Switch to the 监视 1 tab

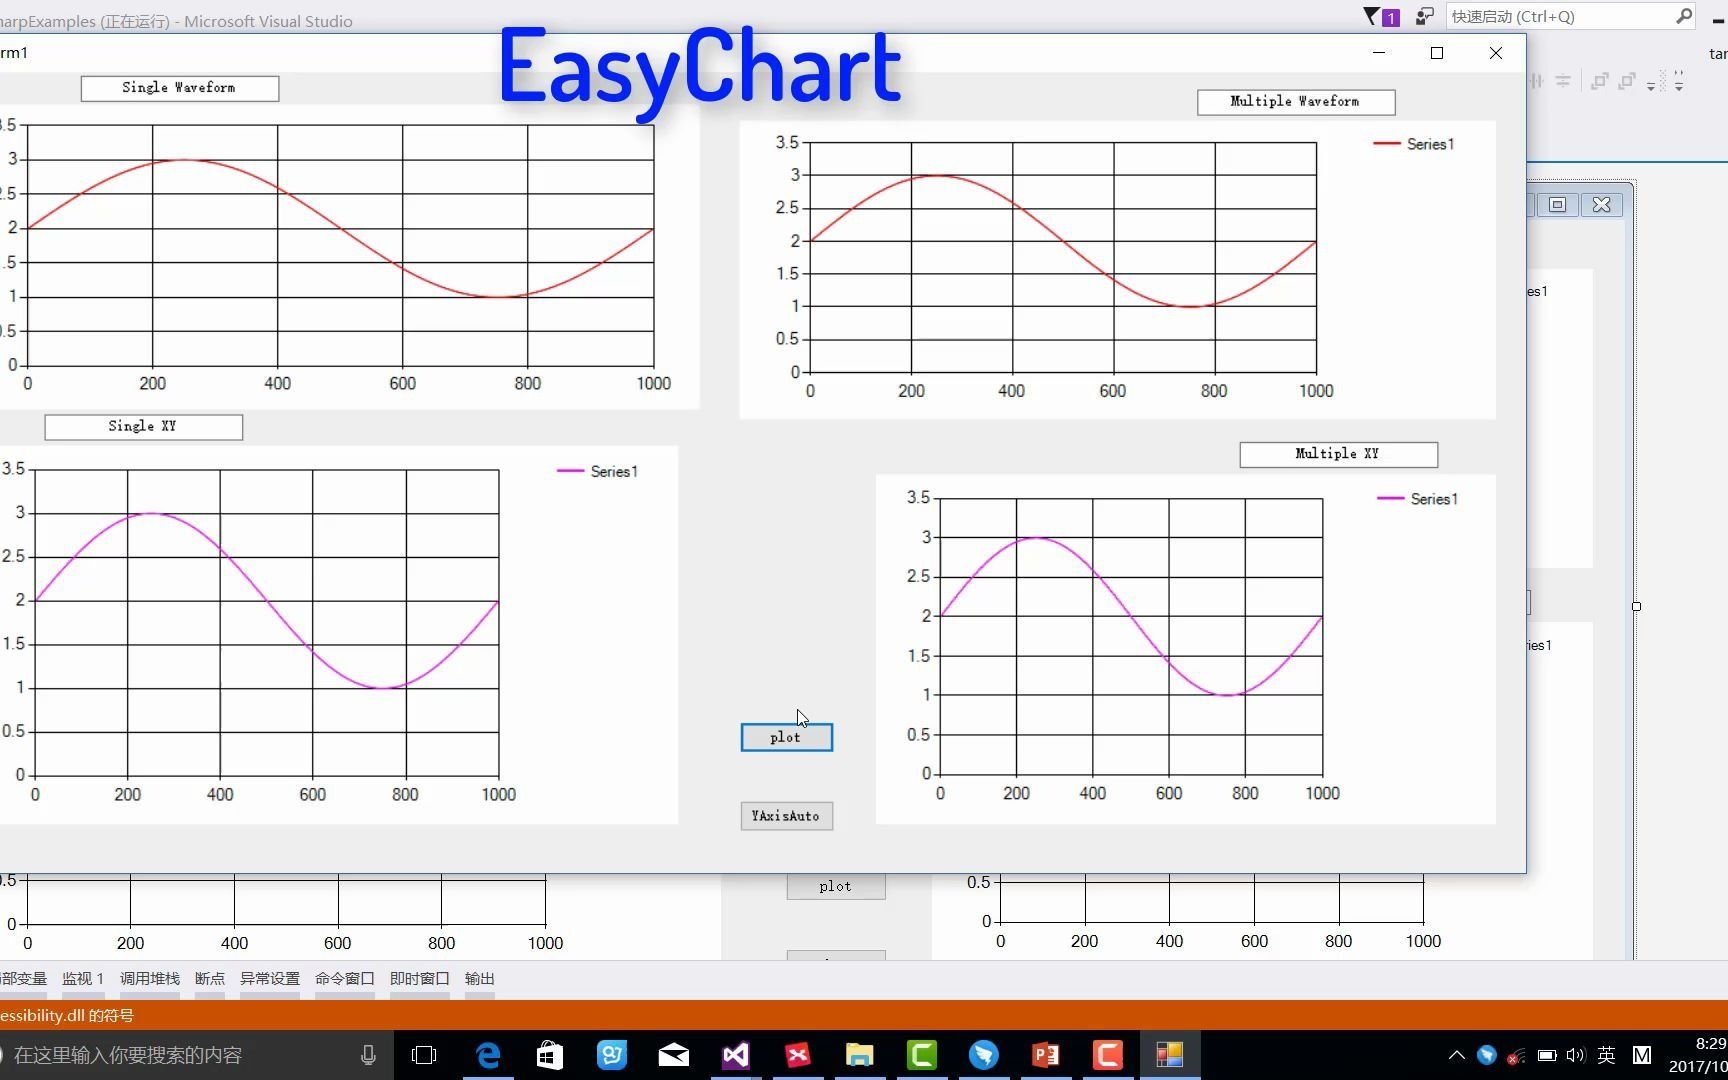(83, 979)
